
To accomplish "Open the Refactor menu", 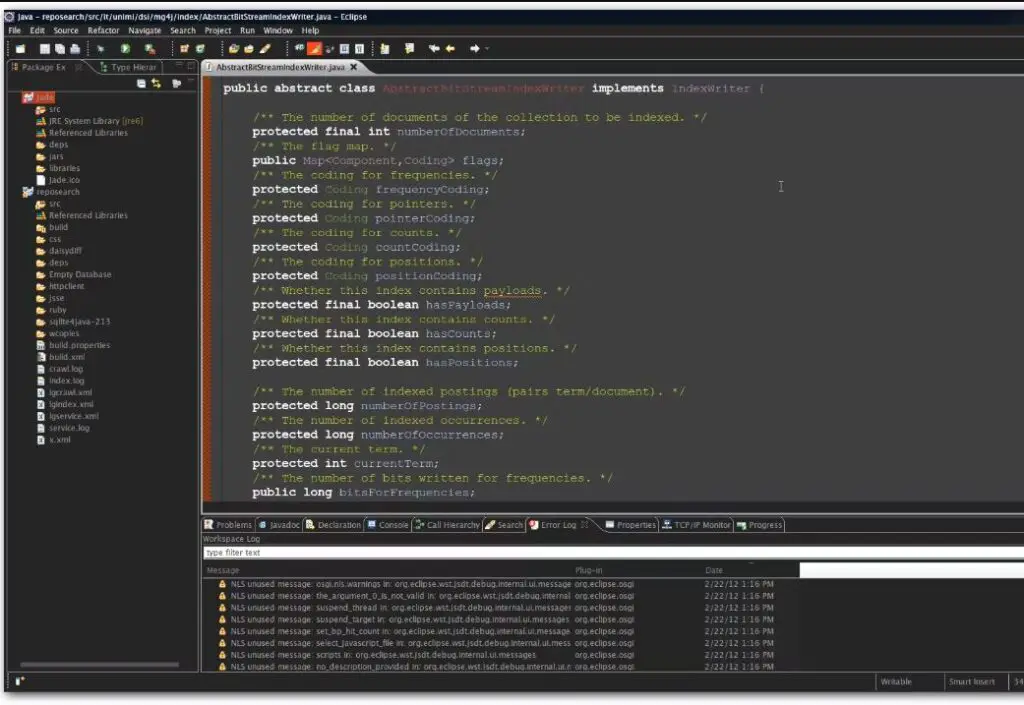I will click(x=103, y=31).
